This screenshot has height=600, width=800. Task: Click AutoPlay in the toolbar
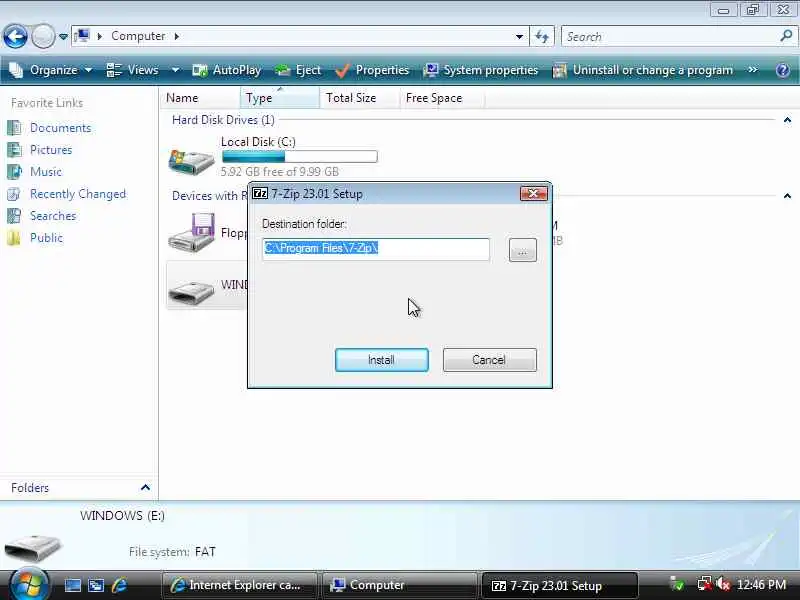pos(227,70)
